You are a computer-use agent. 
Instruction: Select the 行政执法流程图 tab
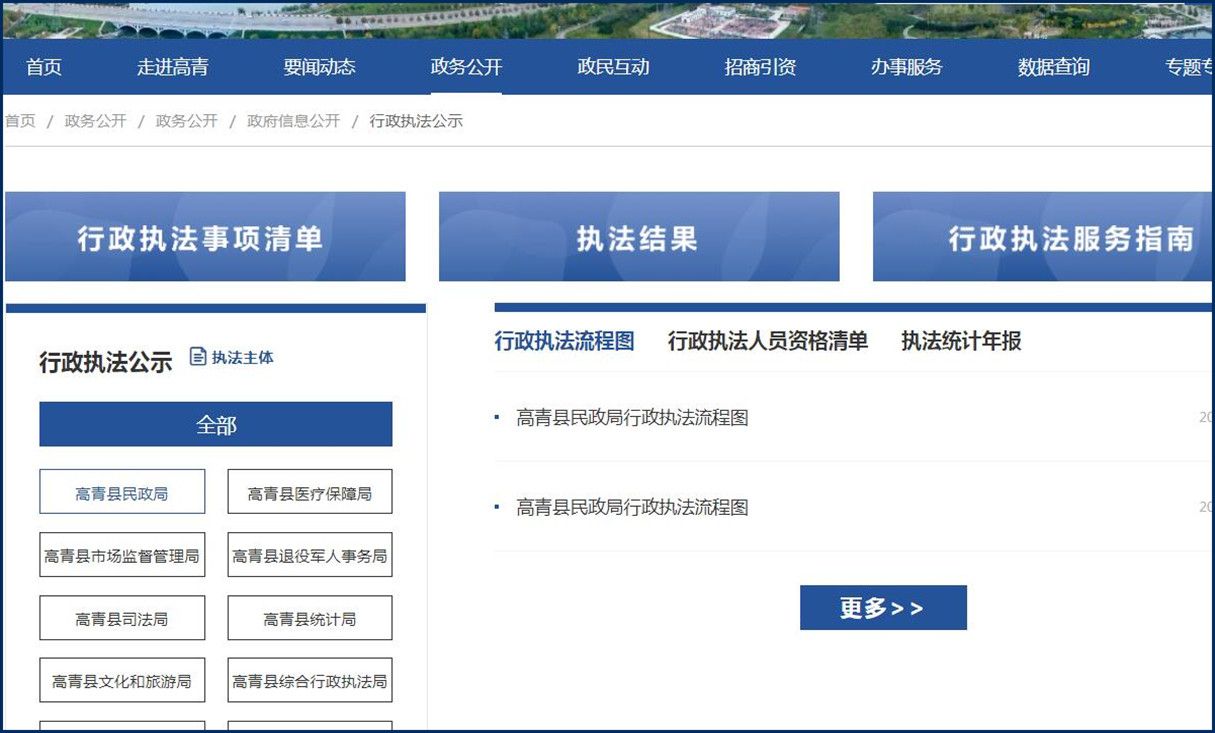(x=564, y=341)
